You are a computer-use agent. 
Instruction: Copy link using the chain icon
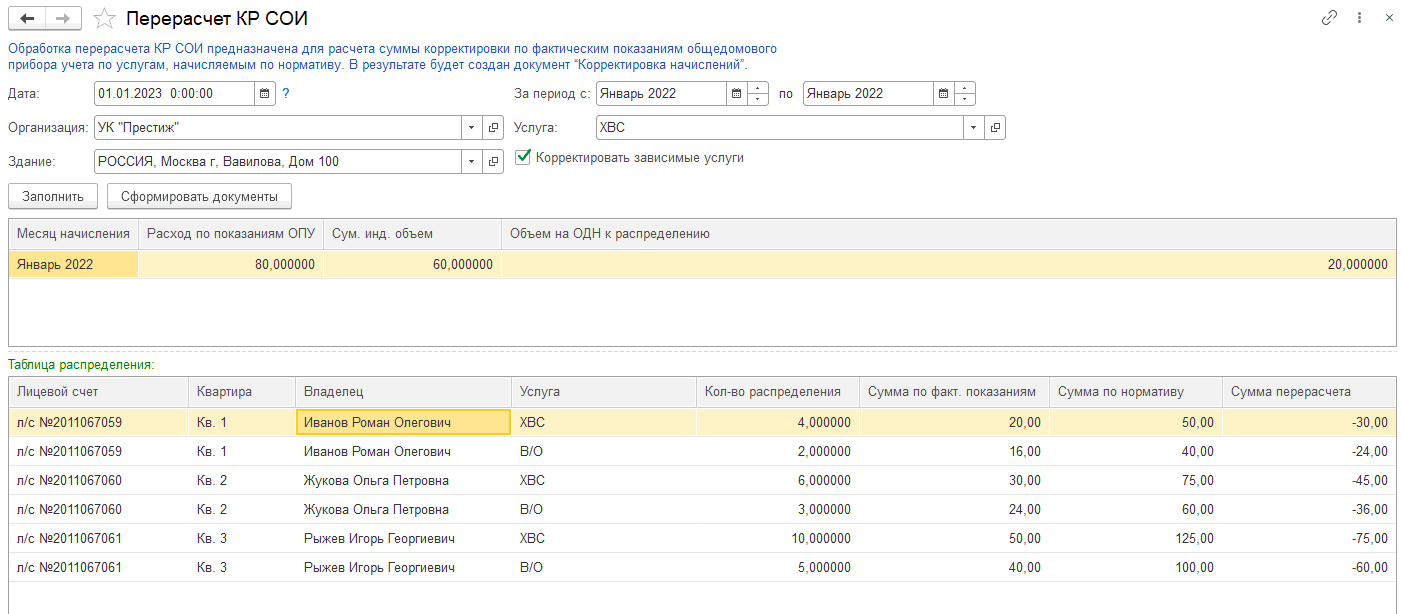click(x=1329, y=18)
